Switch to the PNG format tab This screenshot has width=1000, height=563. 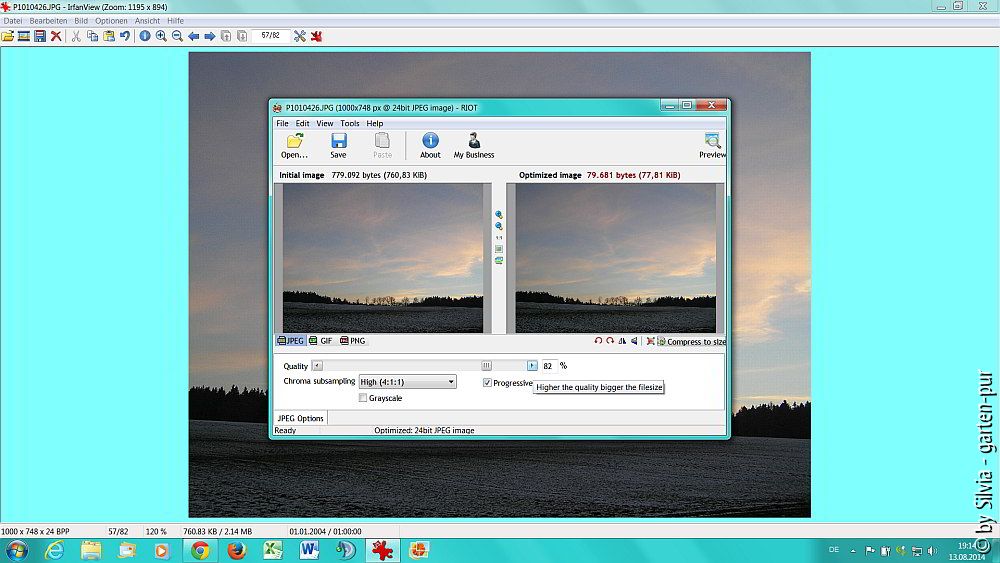[x=353, y=341]
